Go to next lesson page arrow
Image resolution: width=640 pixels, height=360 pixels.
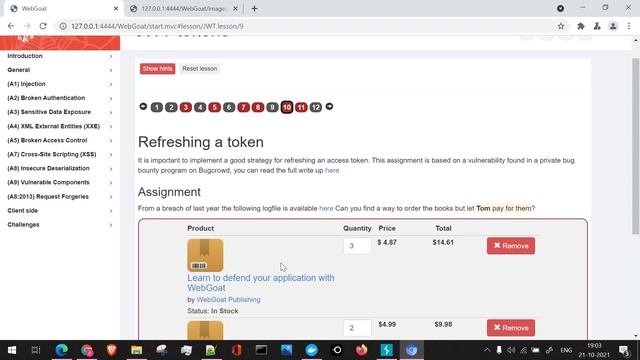click(329, 107)
